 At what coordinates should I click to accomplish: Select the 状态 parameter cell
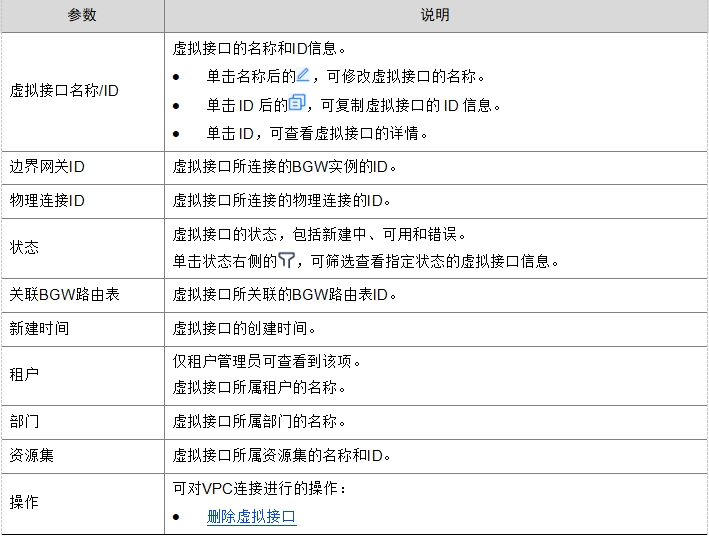[x=82, y=248]
